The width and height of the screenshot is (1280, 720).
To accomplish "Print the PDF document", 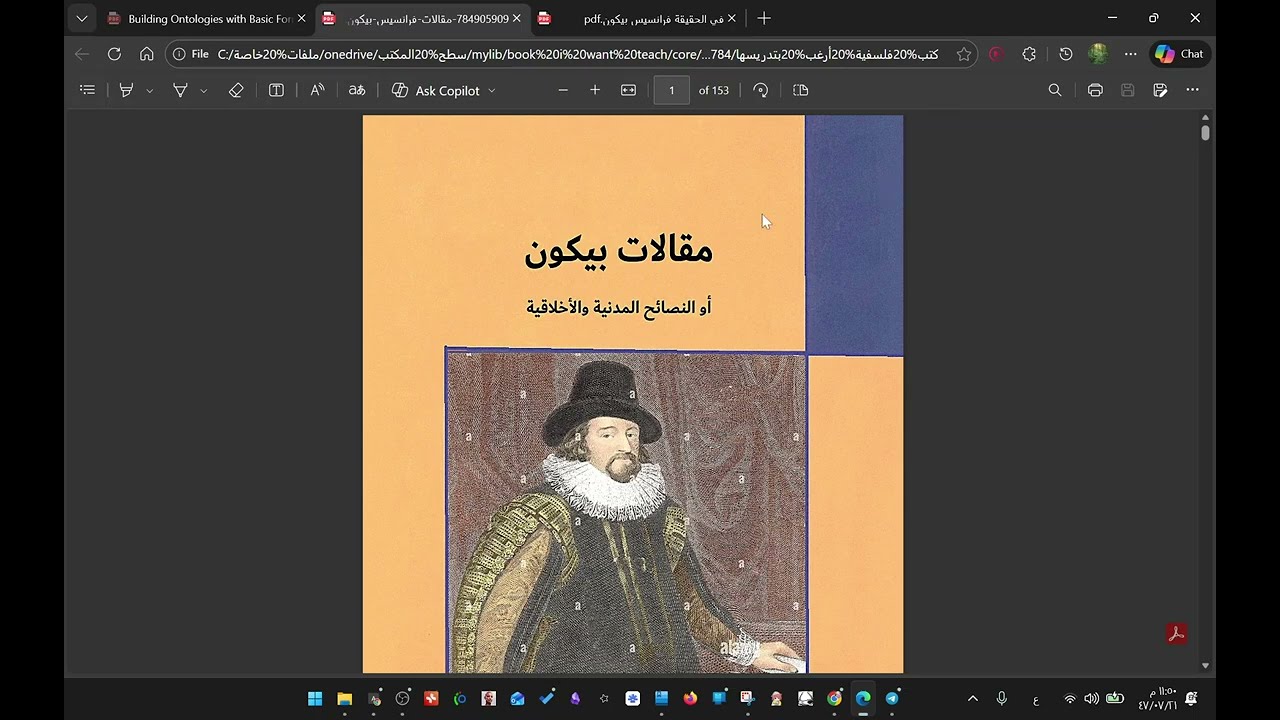I will pos(1095,90).
